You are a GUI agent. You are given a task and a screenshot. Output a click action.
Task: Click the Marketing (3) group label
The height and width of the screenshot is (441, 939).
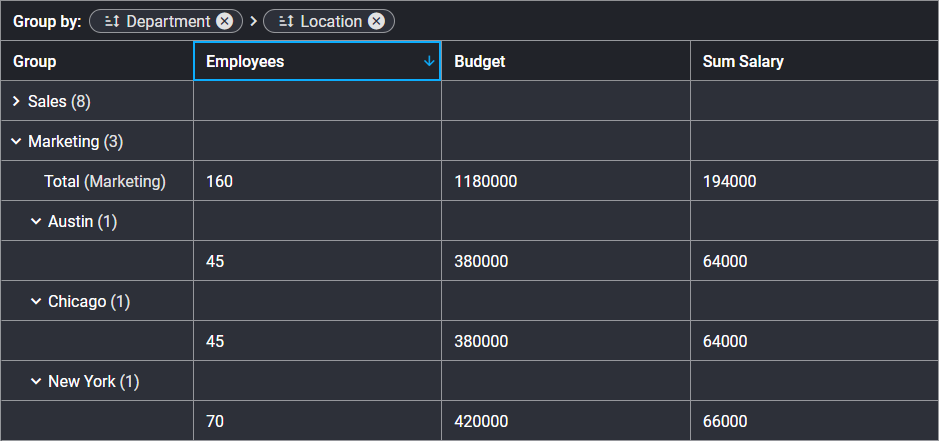(x=75, y=141)
